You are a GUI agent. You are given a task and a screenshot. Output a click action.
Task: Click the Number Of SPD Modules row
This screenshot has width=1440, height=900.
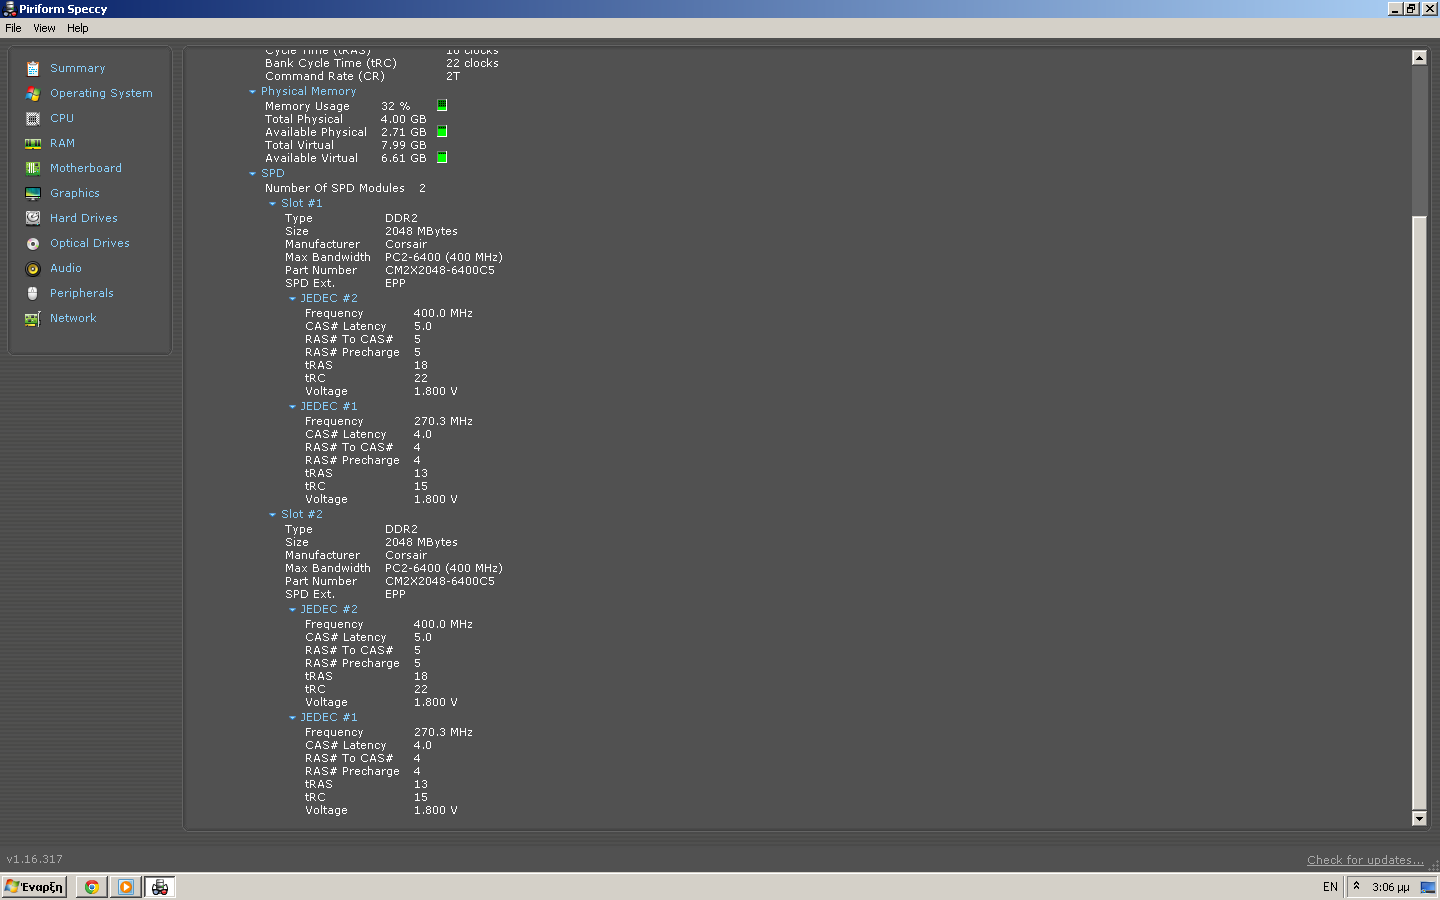(345, 188)
